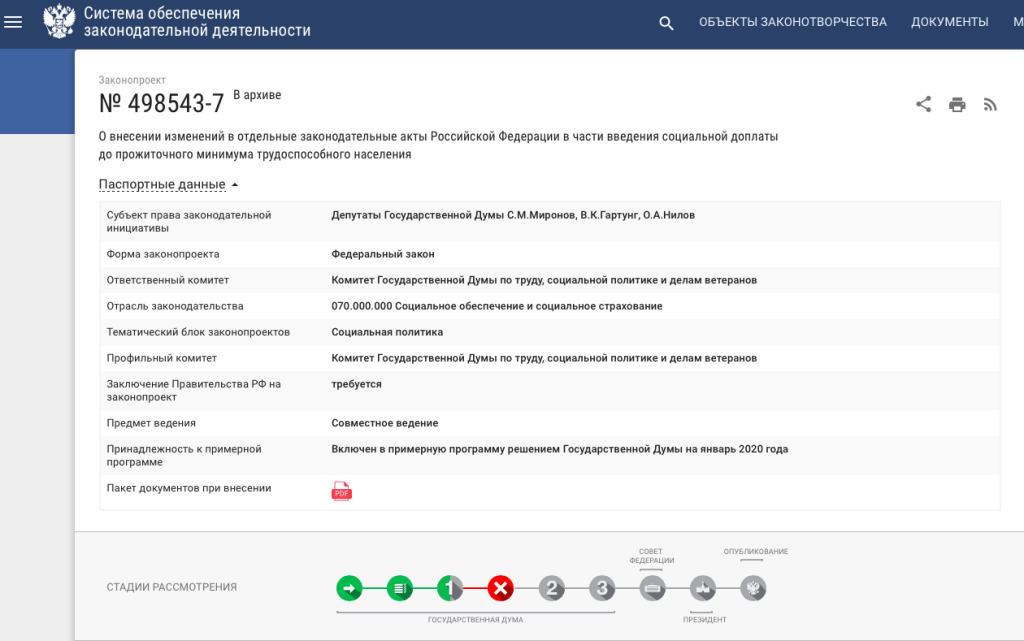The width and height of the screenshot is (1024, 641).
Task: Select the green document list stage icon
Action: [400, 588]
